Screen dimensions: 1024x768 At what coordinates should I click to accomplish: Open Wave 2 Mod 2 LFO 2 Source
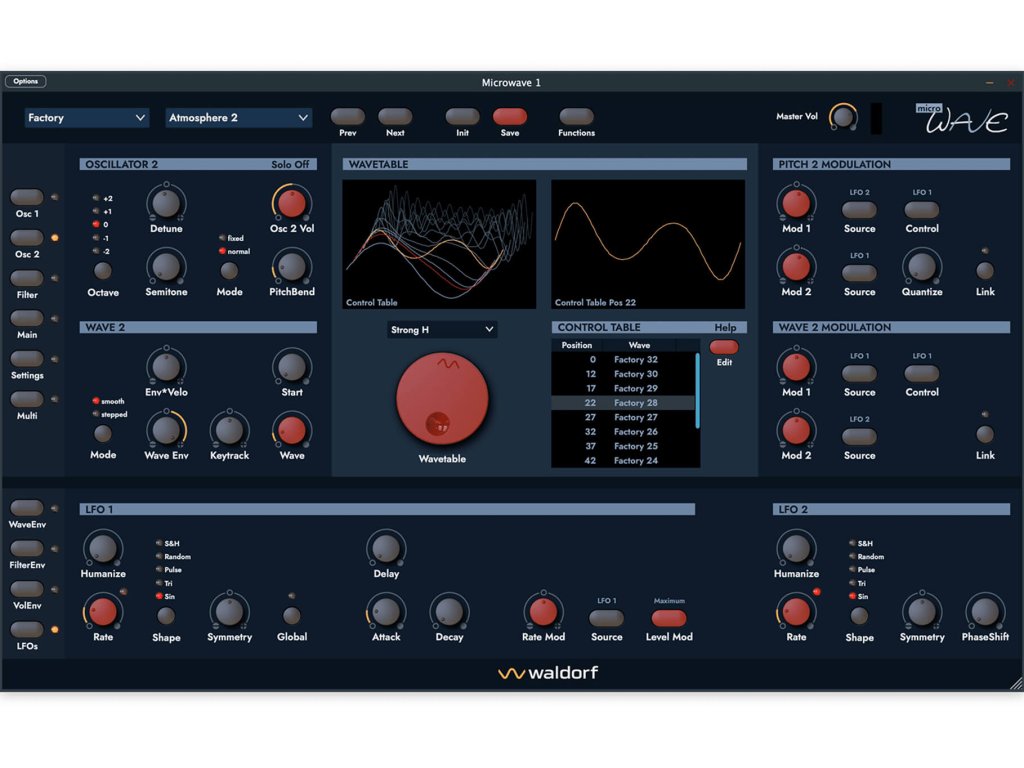859,436
